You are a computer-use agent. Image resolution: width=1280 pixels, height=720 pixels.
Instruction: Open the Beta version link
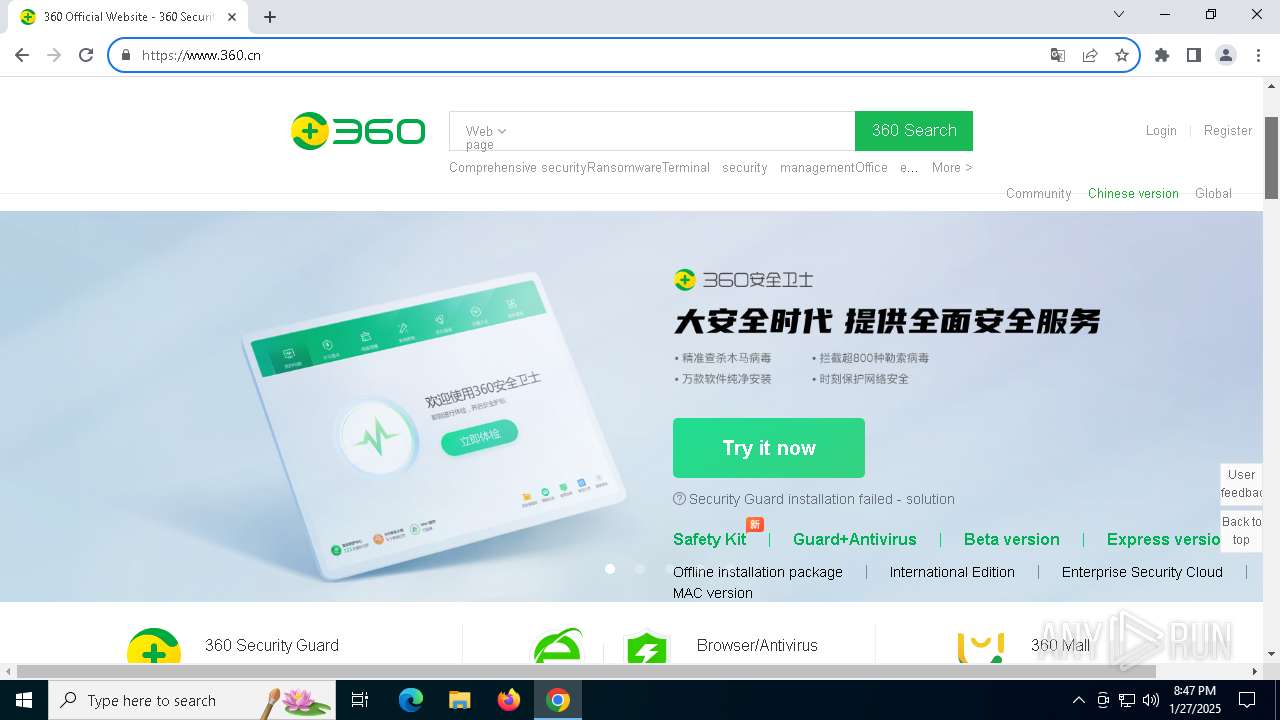1011,539
